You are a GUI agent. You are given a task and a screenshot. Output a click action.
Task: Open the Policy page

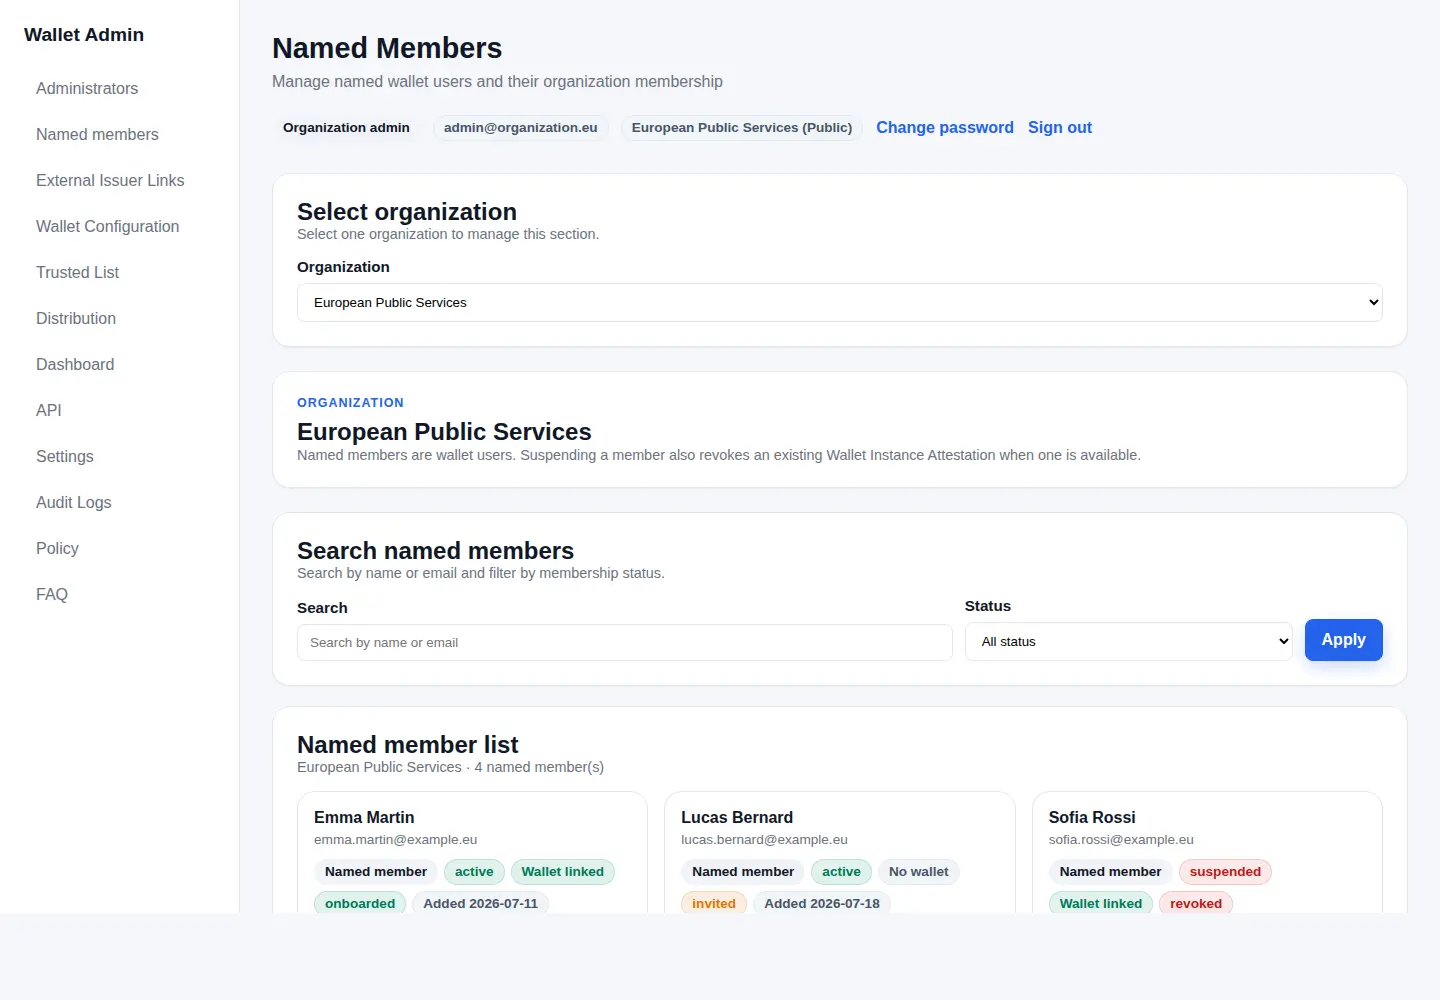[57, 548]
